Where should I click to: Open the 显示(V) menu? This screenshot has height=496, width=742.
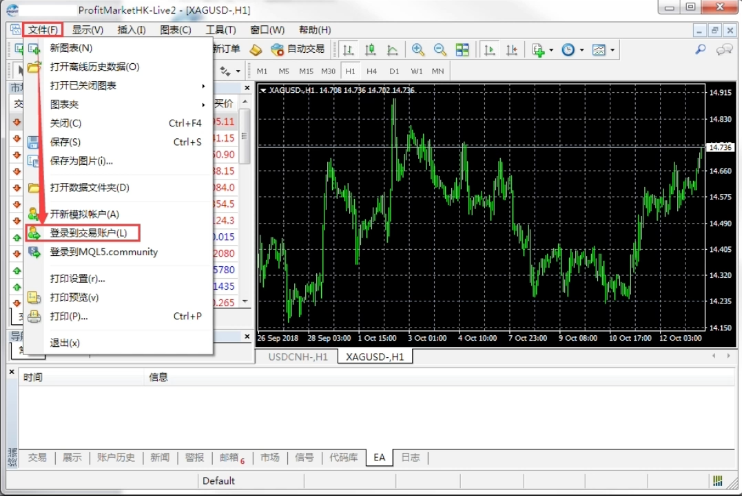point(87,30)
